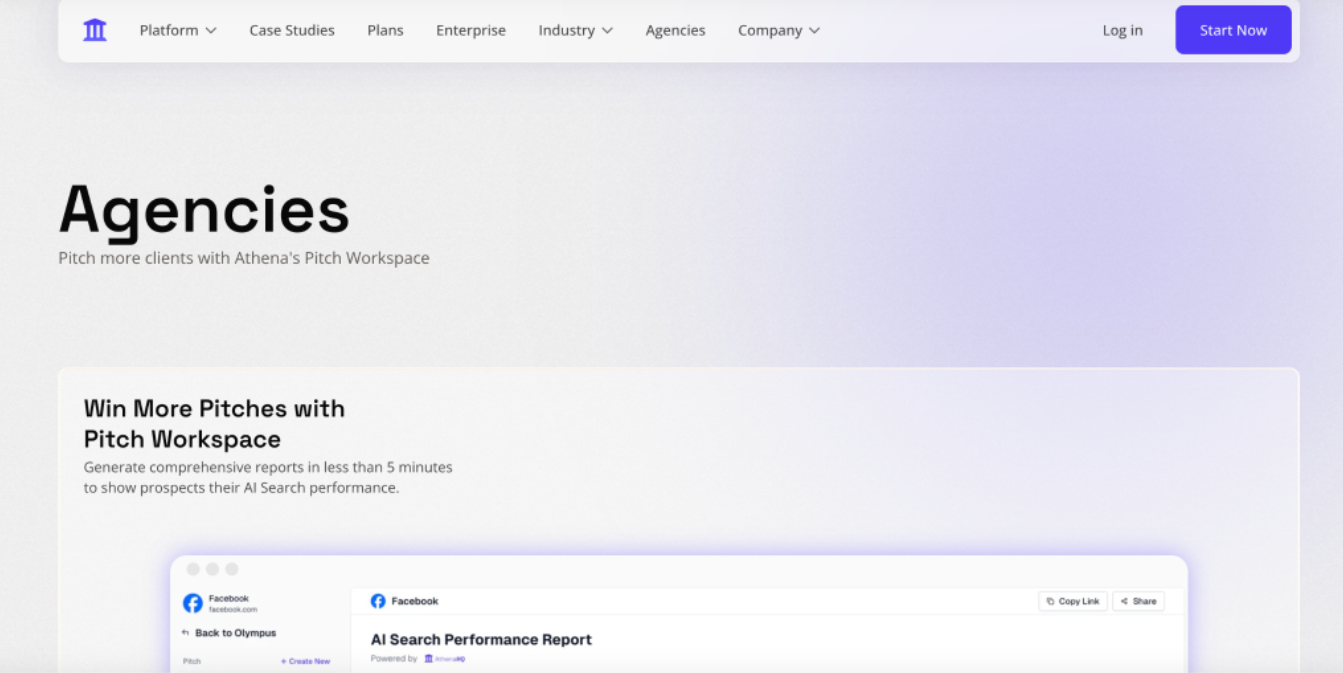The width and height of the screenshot is (1343, 673).
Task: Click the Athena logo beside Powered by
Action: (445, 659)
